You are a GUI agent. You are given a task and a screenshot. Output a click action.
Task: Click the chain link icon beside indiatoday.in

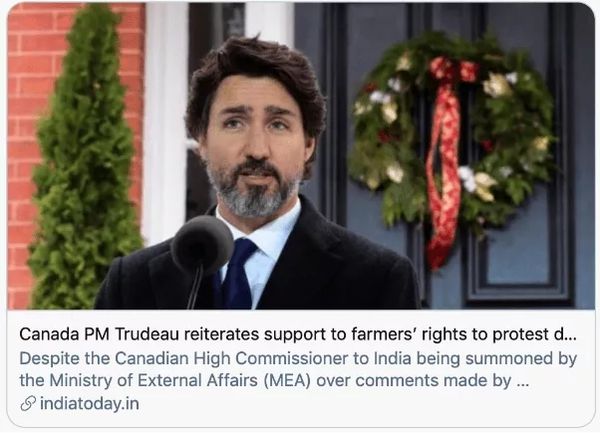pyautogui.click(x=28, y=404)
